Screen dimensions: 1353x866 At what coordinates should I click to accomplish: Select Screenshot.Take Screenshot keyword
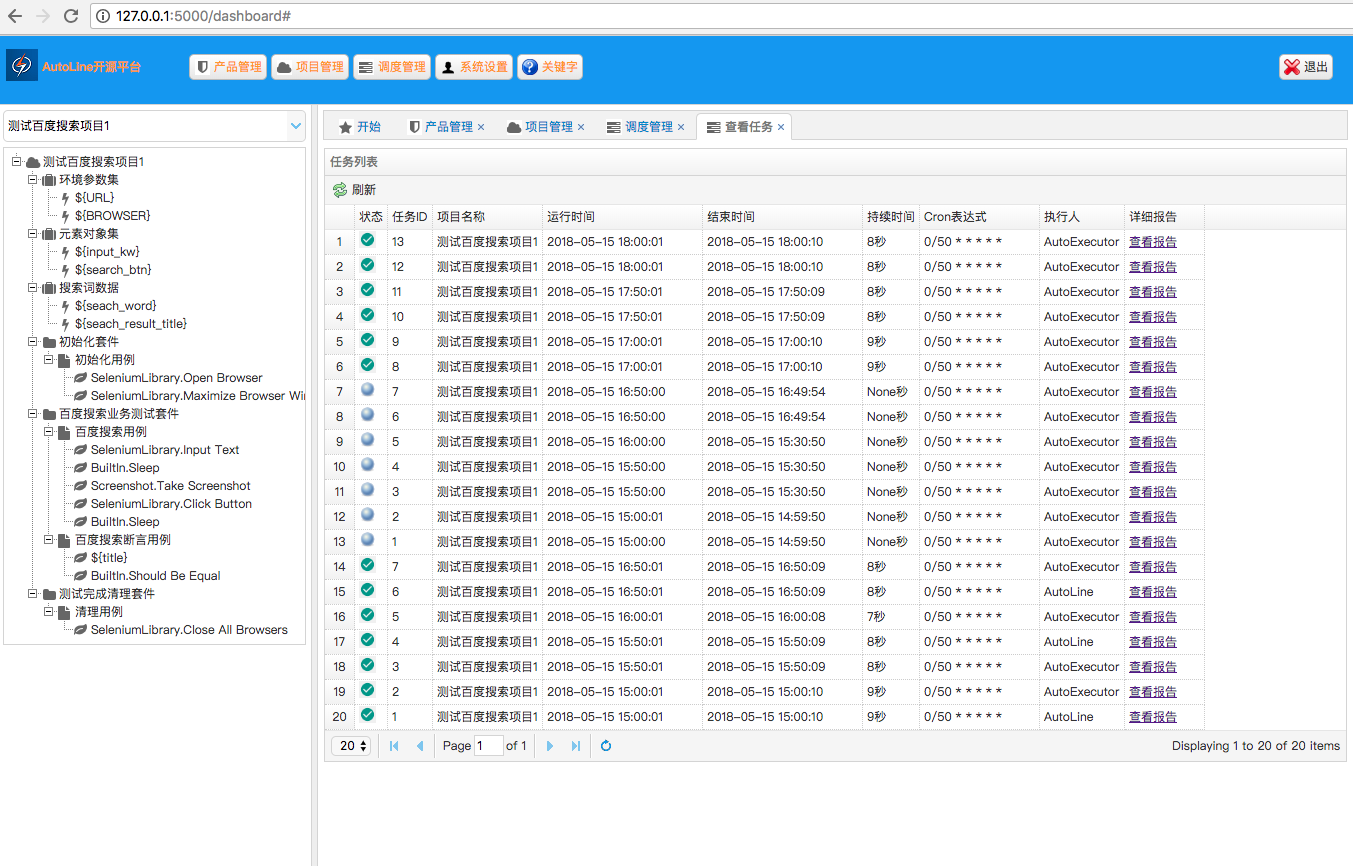coord(170,486)
